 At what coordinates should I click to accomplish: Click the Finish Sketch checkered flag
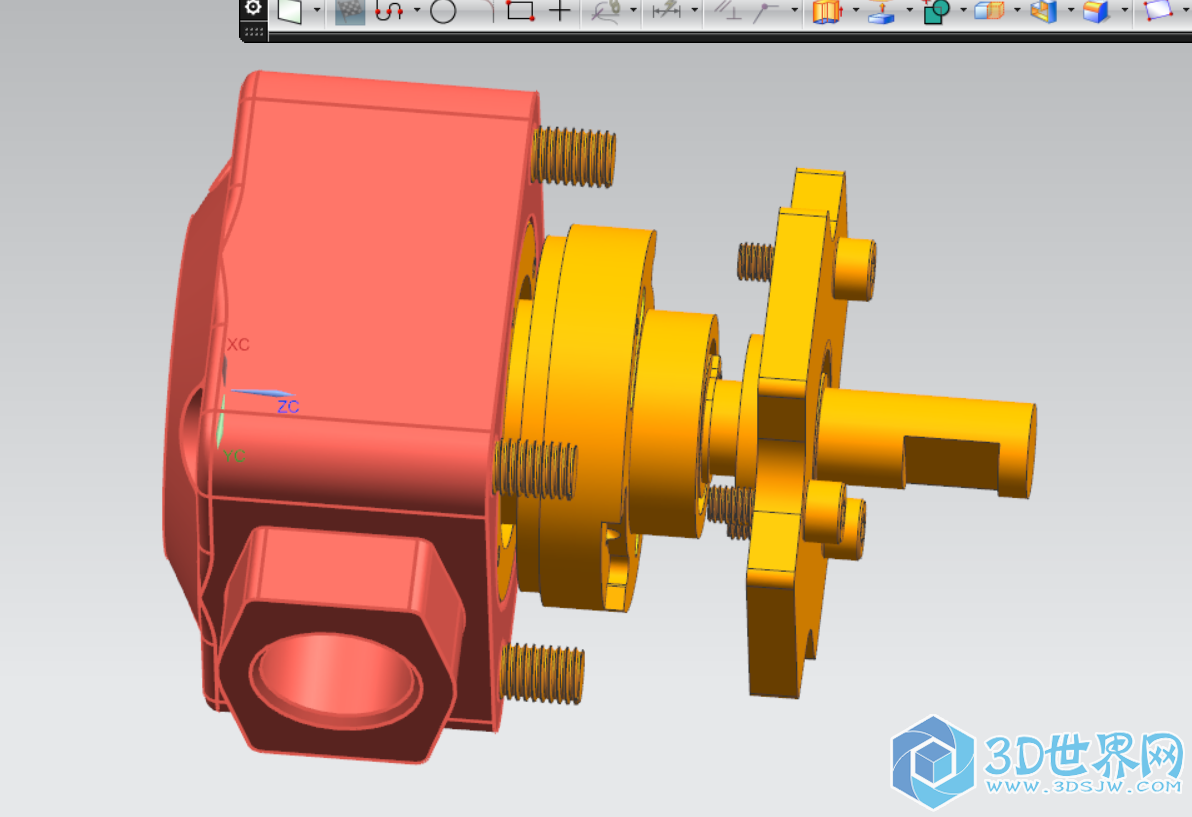(350, 11)
